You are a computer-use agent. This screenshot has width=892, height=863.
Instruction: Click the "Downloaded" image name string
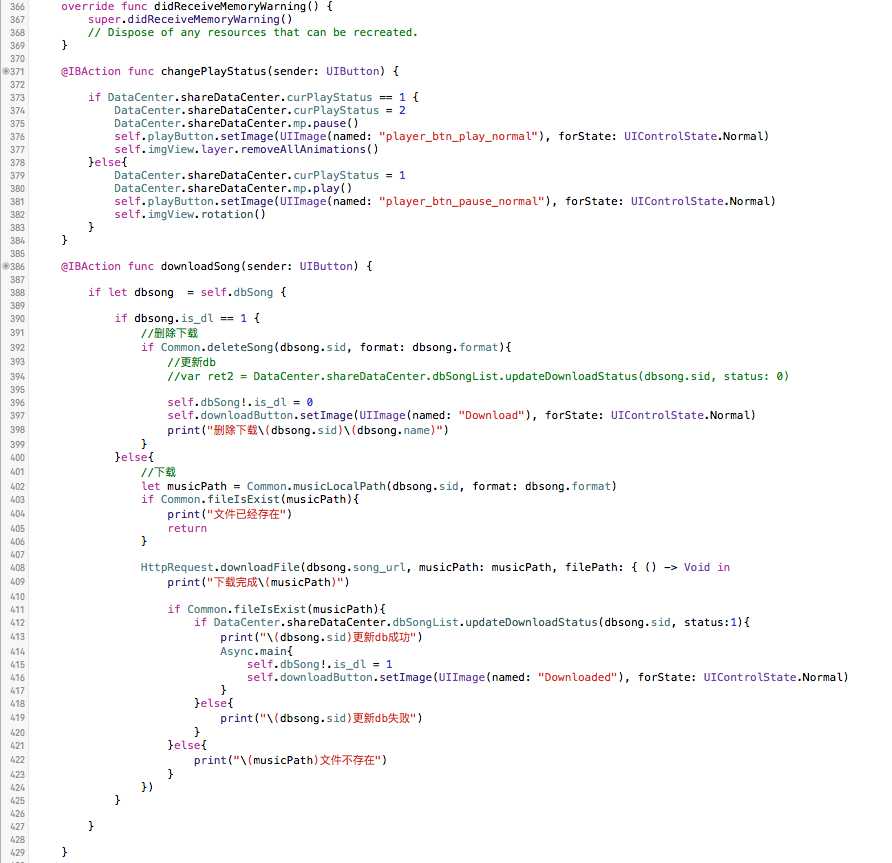point(577,678)
